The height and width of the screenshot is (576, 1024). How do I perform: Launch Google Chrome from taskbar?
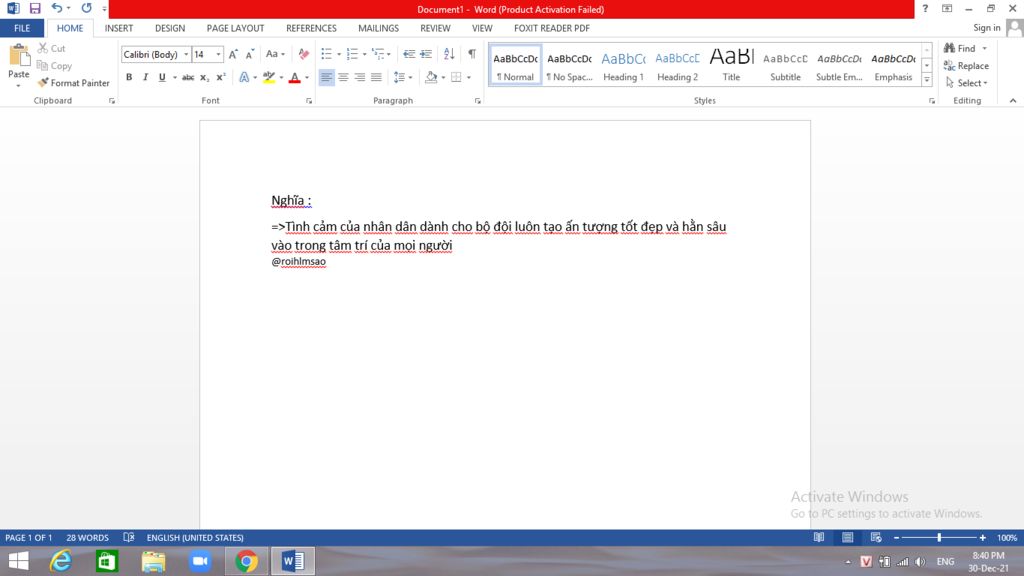coord(246,561)
